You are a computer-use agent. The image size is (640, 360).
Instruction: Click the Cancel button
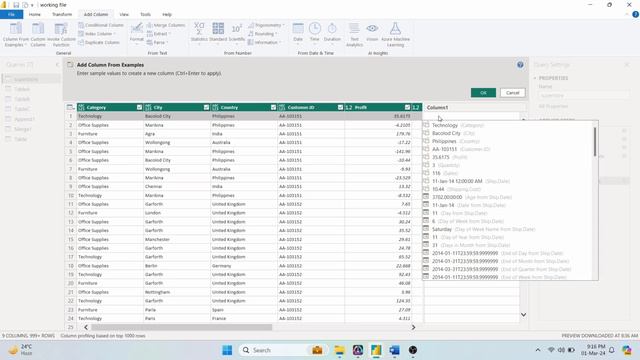512,93
